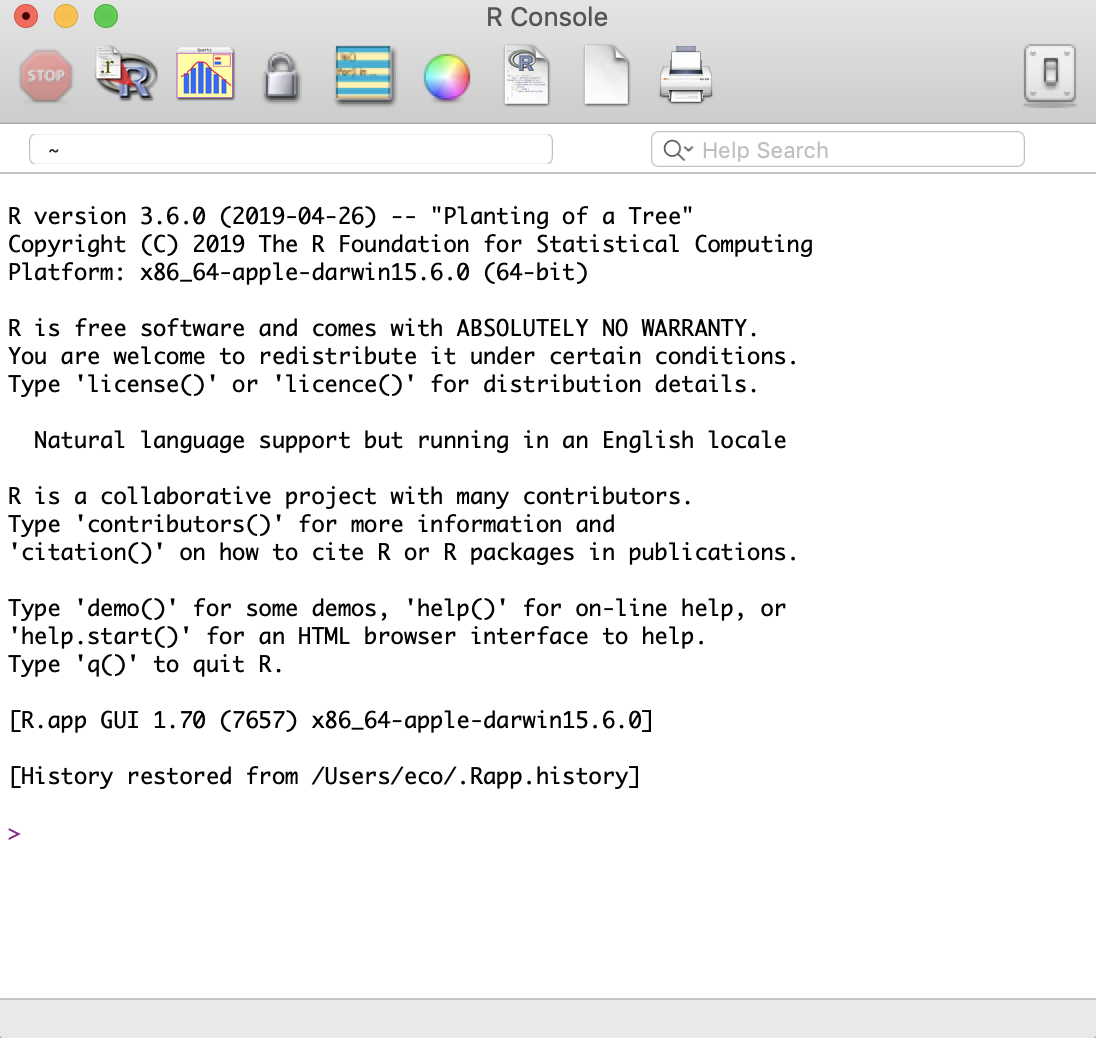
Task: Open the color wheel settings
Action: tap(447, 77)
